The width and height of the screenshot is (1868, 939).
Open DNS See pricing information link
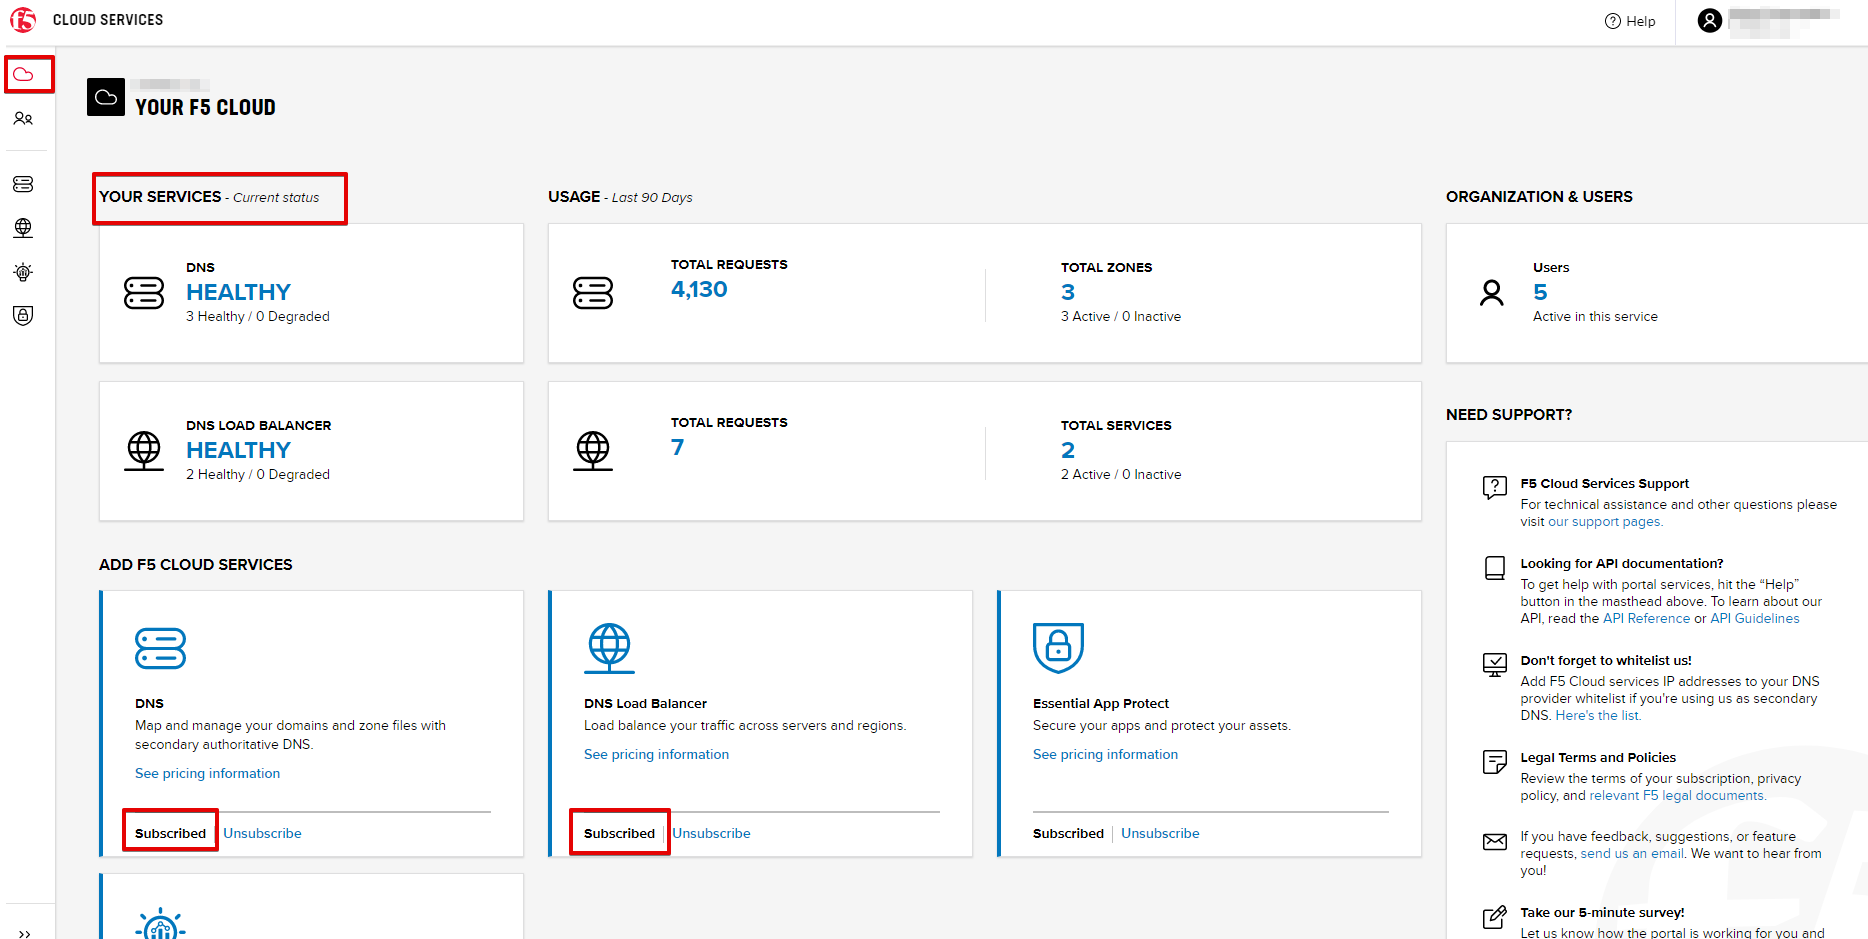pyautogui.click(x=207, y=773)
